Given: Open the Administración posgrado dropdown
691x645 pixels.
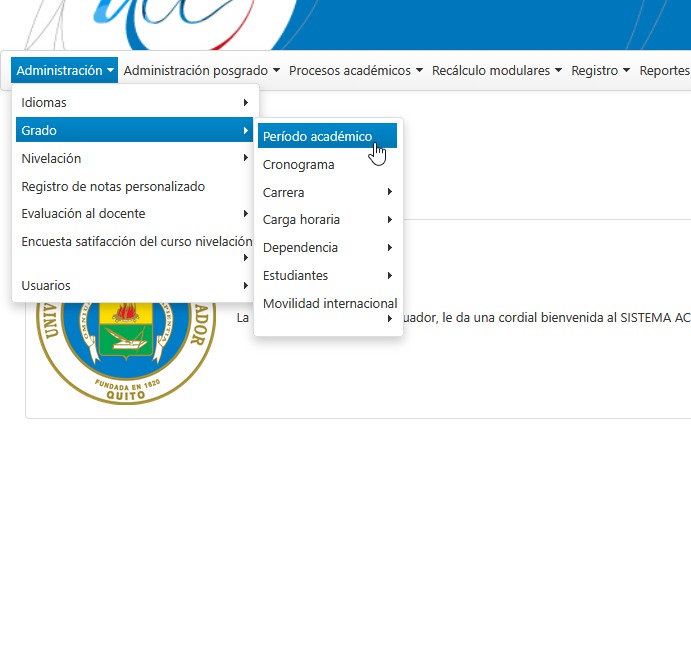Looking at the screenshot, I should 201,71.
